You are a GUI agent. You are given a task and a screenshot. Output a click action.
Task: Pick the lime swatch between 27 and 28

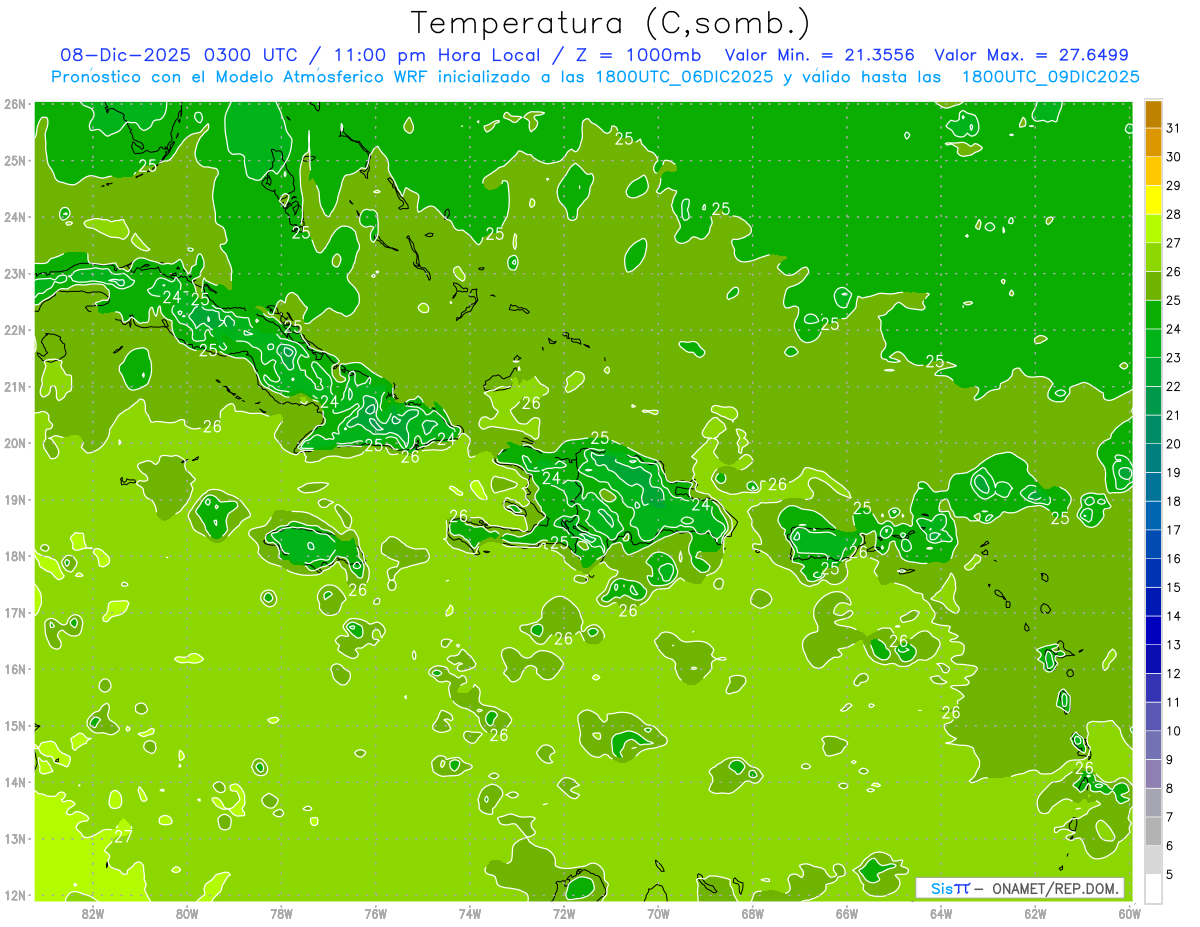point(1153,229)
